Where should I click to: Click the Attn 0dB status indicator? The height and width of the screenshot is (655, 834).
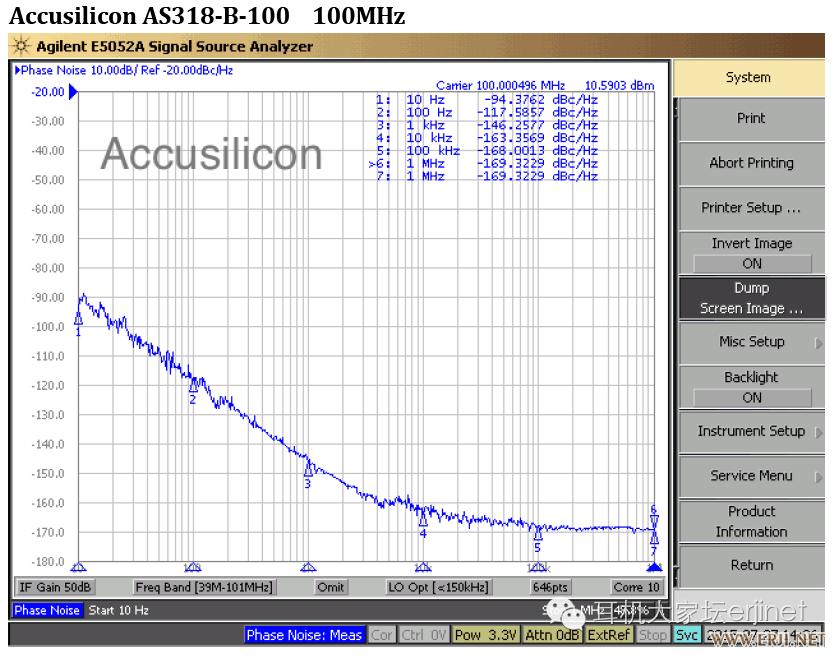(x=552, y=635)
